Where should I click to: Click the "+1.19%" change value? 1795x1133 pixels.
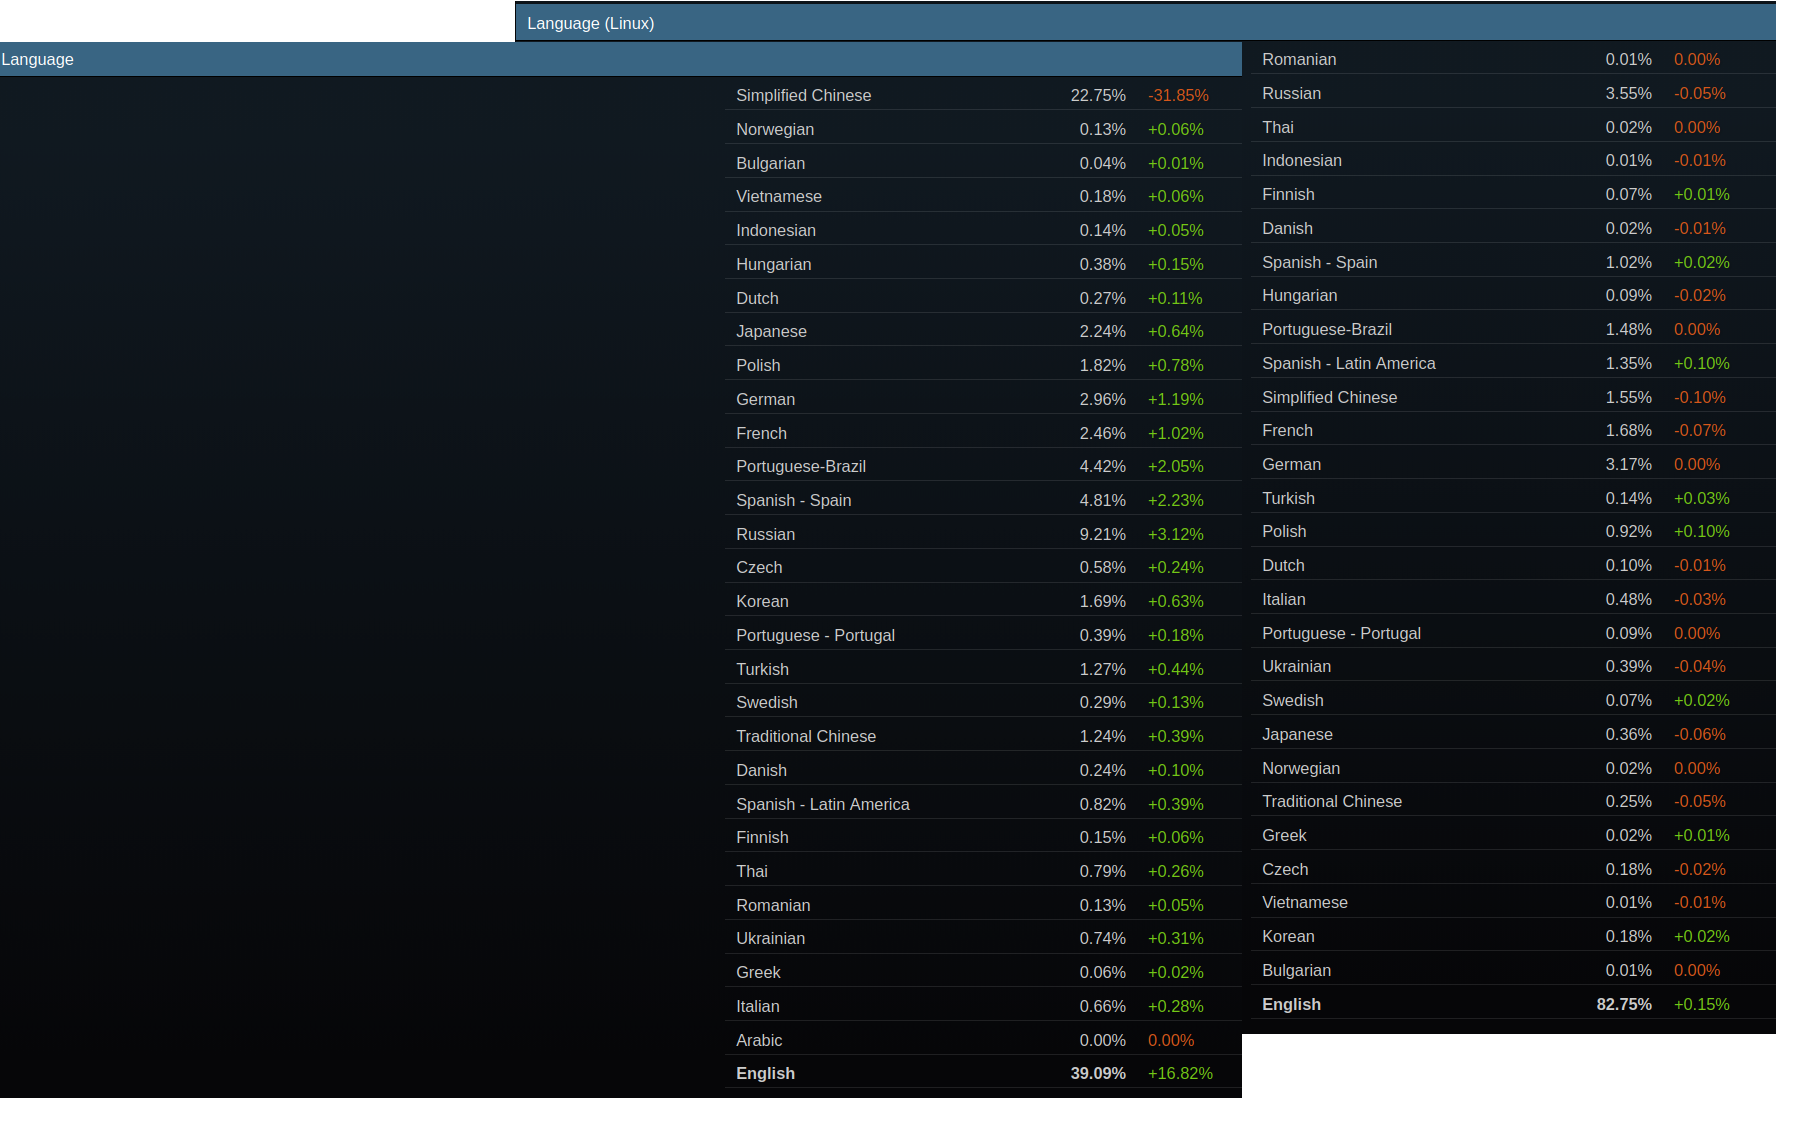click(x=1176, y=399)
